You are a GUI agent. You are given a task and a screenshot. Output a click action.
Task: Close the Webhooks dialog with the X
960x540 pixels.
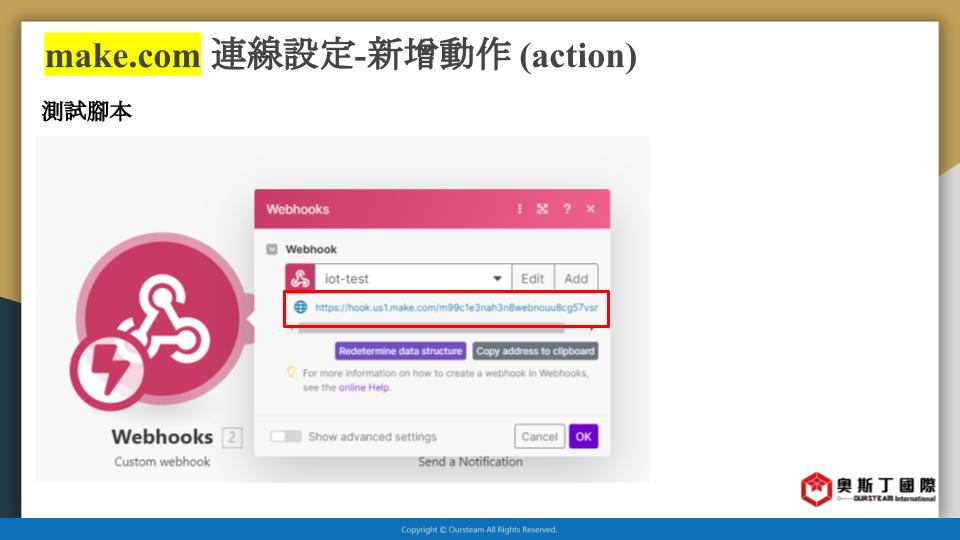point(590,209)
